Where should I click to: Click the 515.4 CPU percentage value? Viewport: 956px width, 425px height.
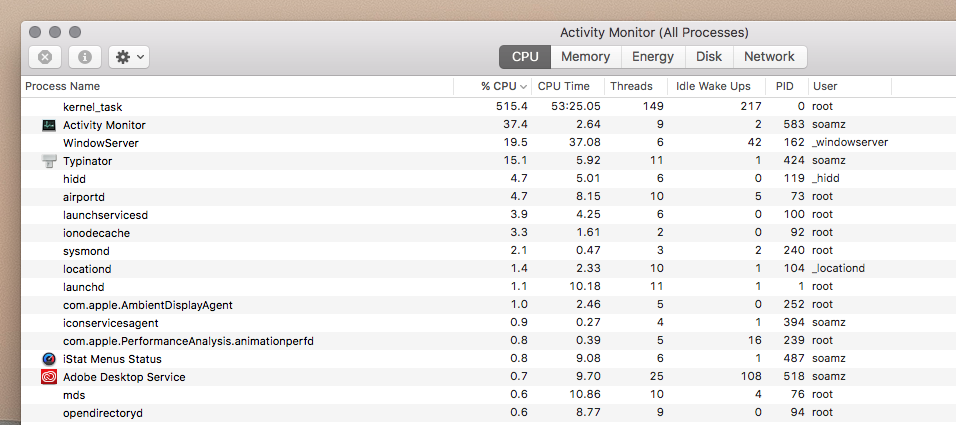(x=512, y=107)
